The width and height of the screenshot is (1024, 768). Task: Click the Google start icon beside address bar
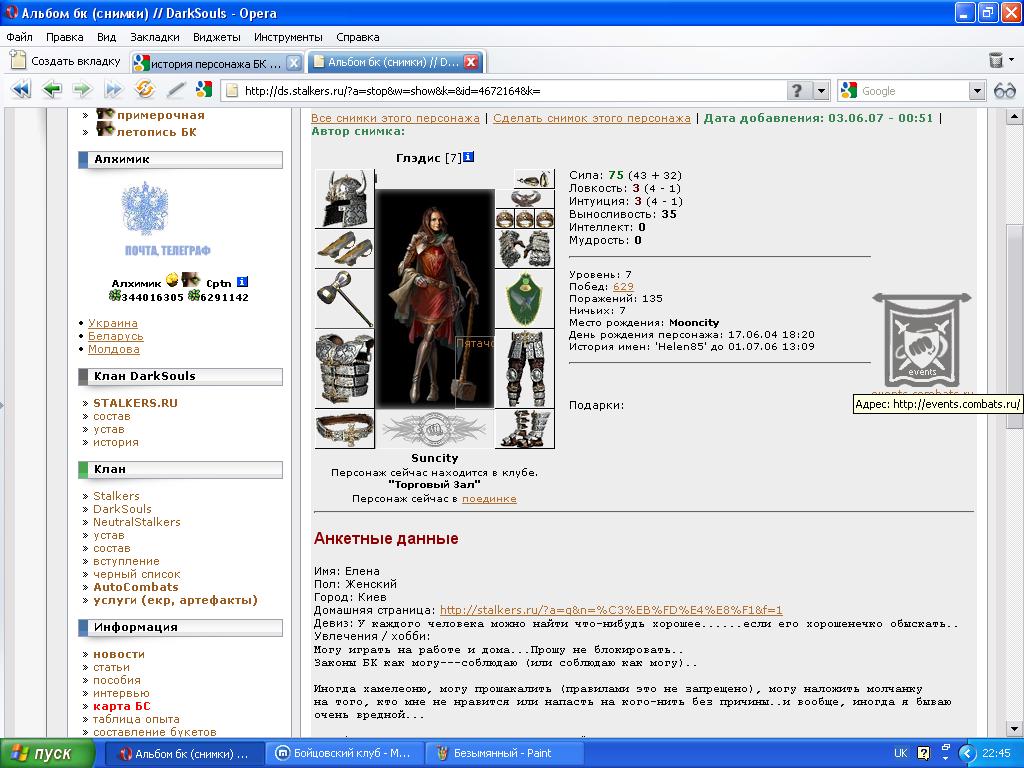tap(204, 89)
